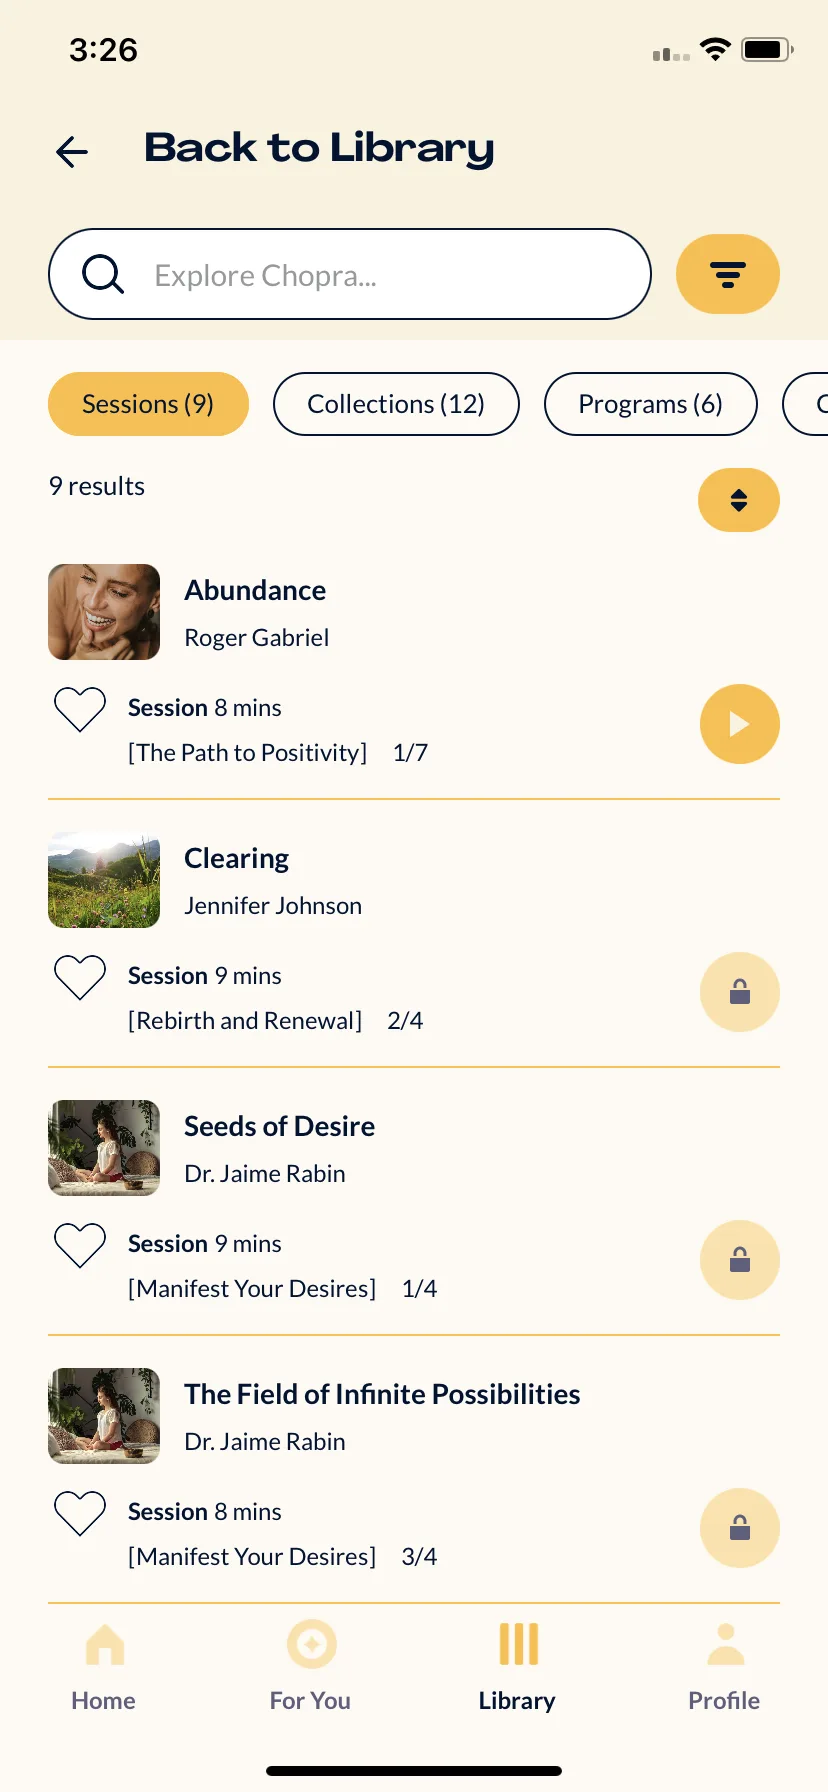Play the Abundance session

[740, 724]
